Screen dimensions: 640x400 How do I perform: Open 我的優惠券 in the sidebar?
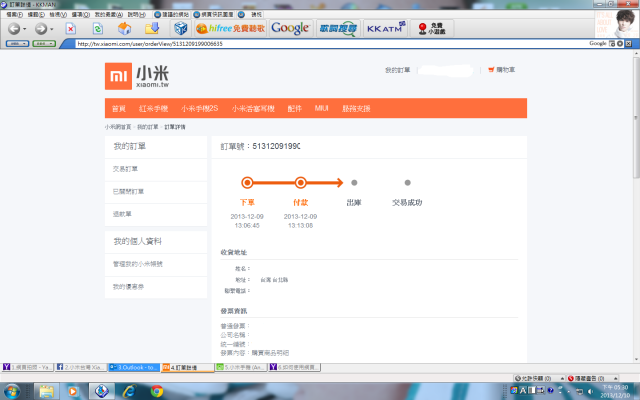(128, 287)
